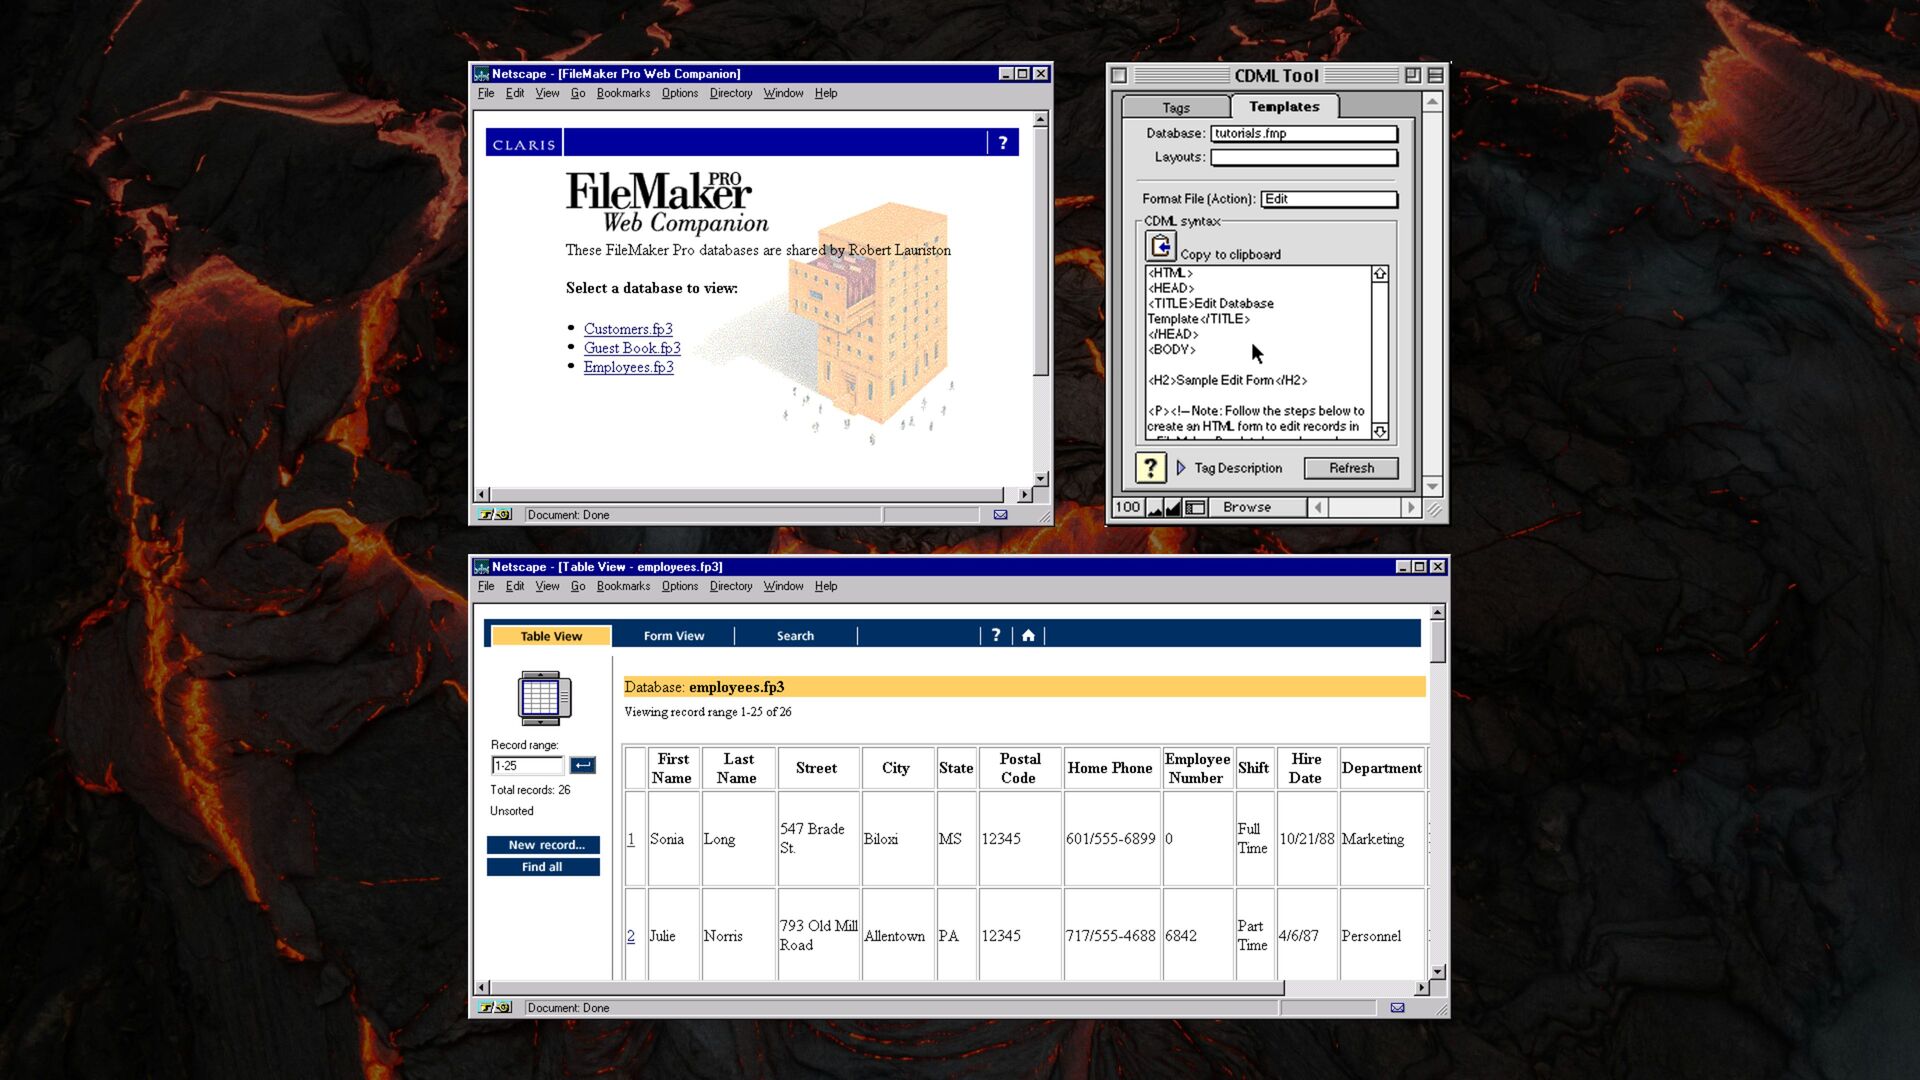
Task: Click the table layout icon above Record range
Action: (544, 697)
